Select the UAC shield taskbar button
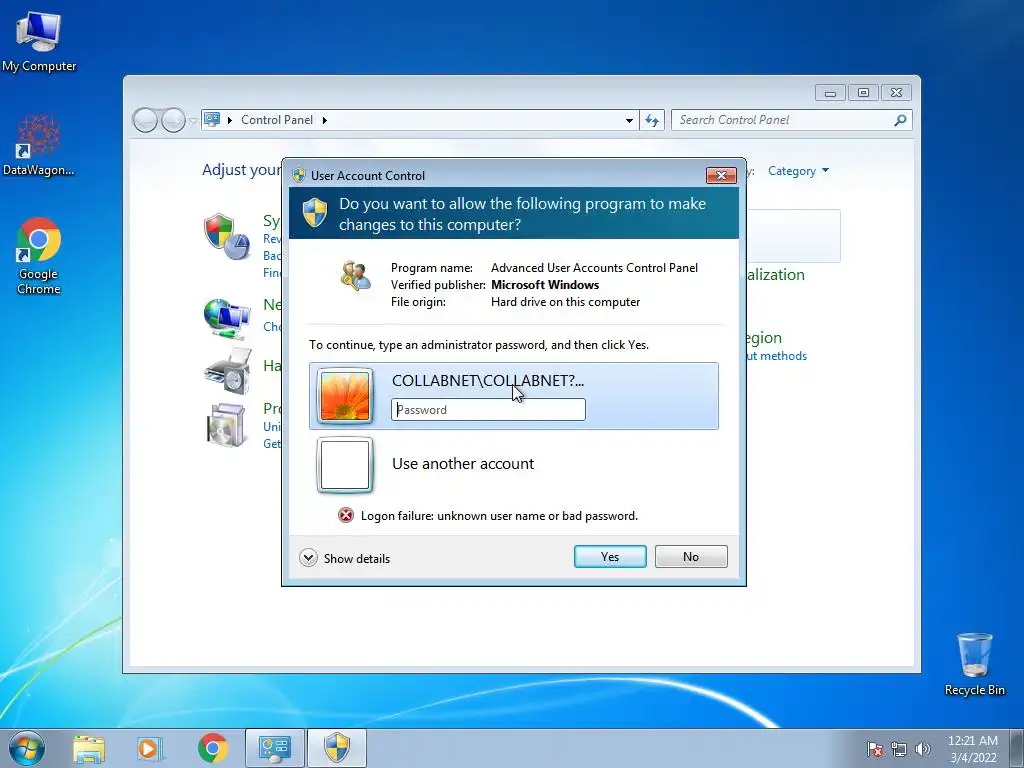This screenshot has width=1024, height=768. (337, 748)
